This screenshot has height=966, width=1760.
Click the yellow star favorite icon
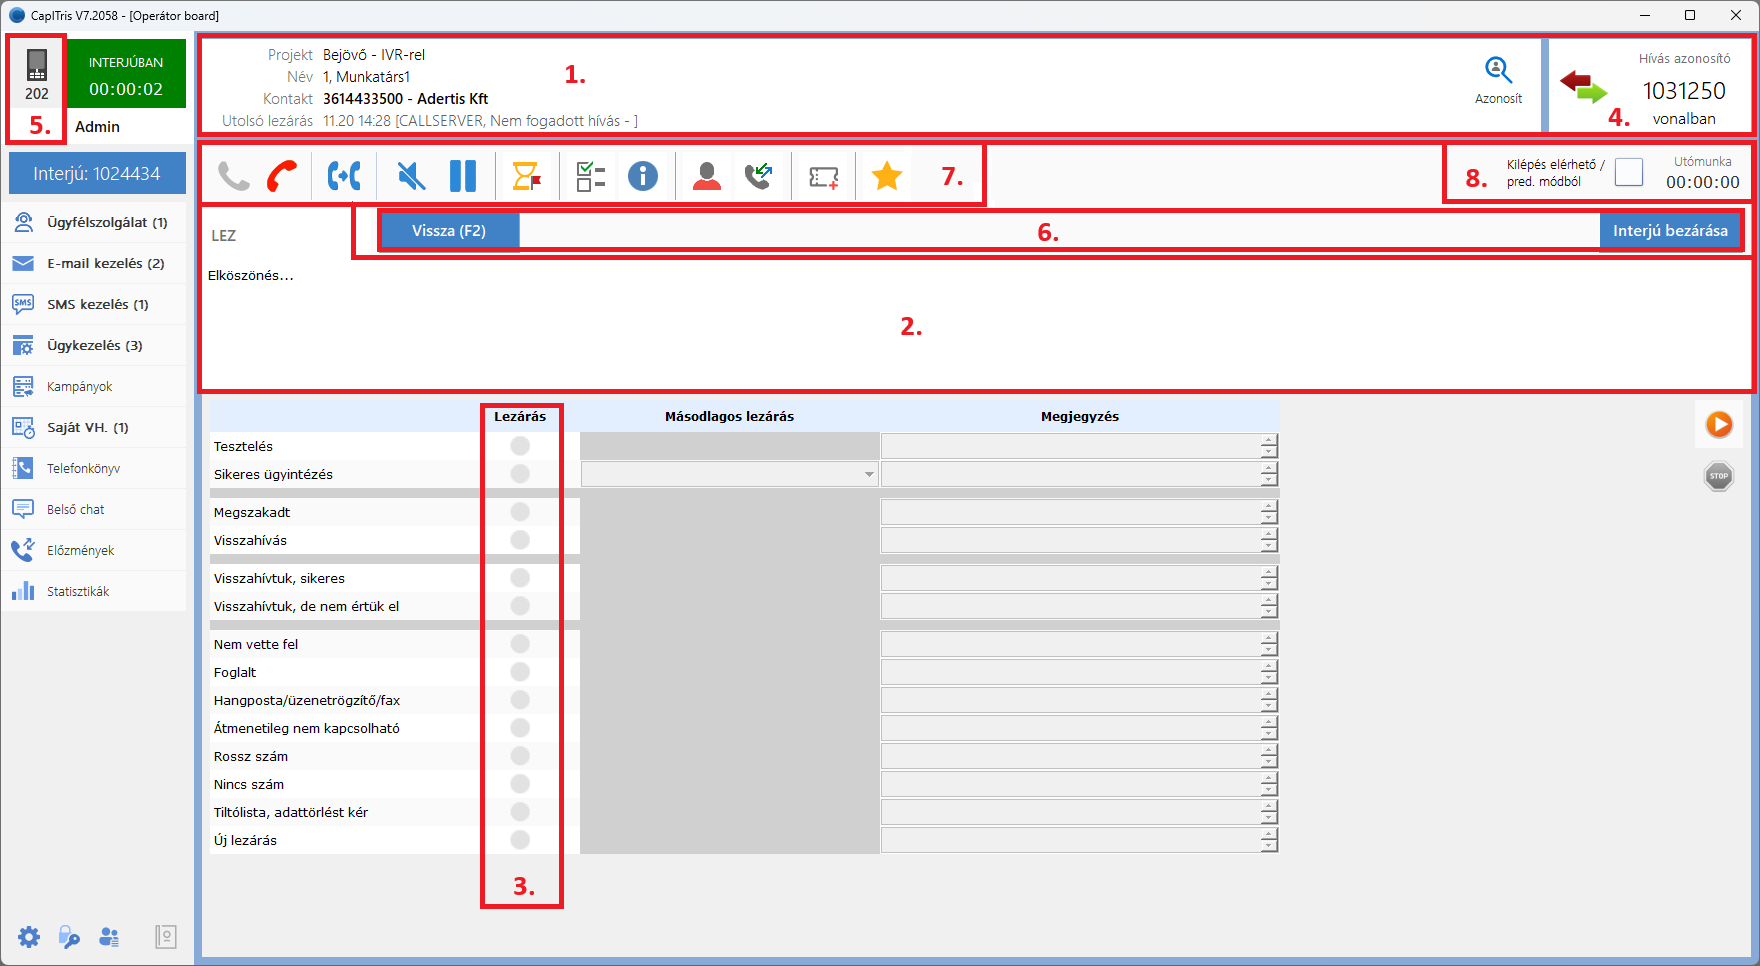point(887,176)
